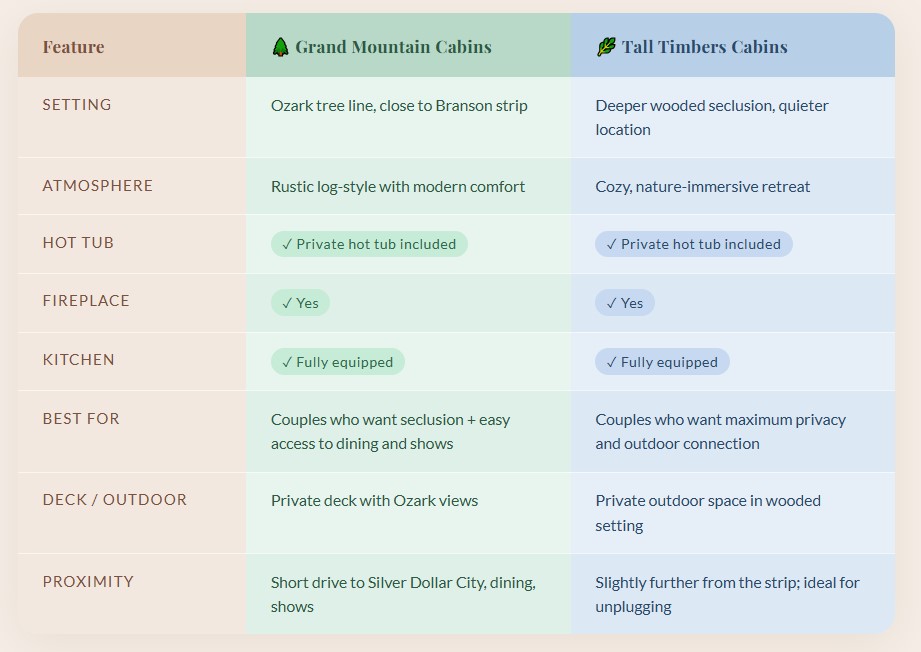Click the PROXIMITY row label
Screen dimensions: 921x652
[88, 582]
